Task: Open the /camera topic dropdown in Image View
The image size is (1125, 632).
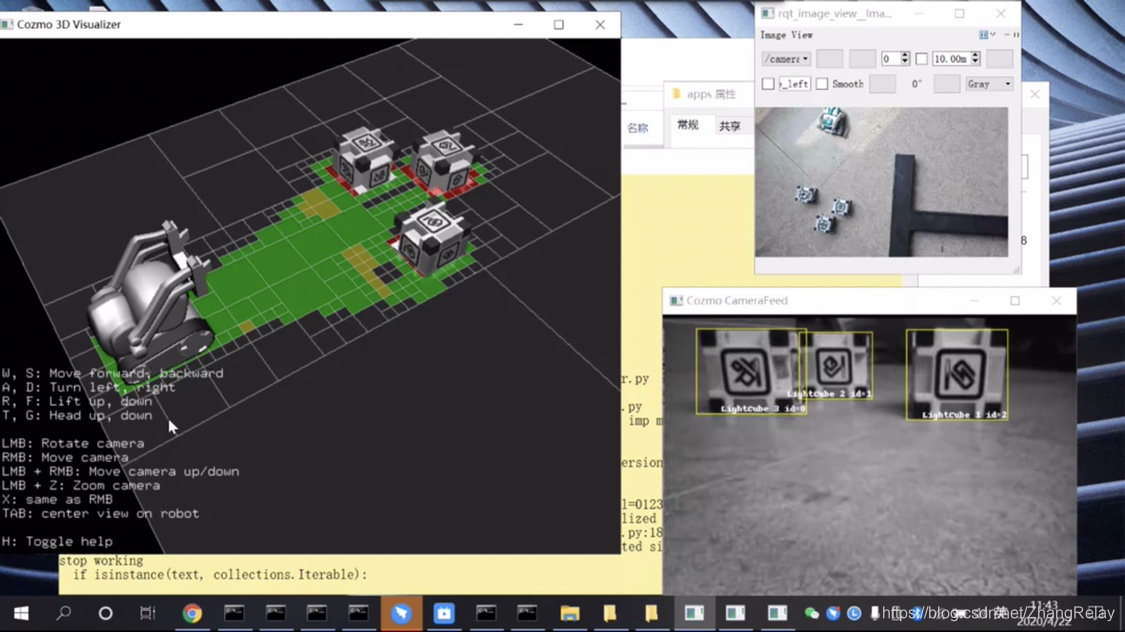Action: click(786, 59)
